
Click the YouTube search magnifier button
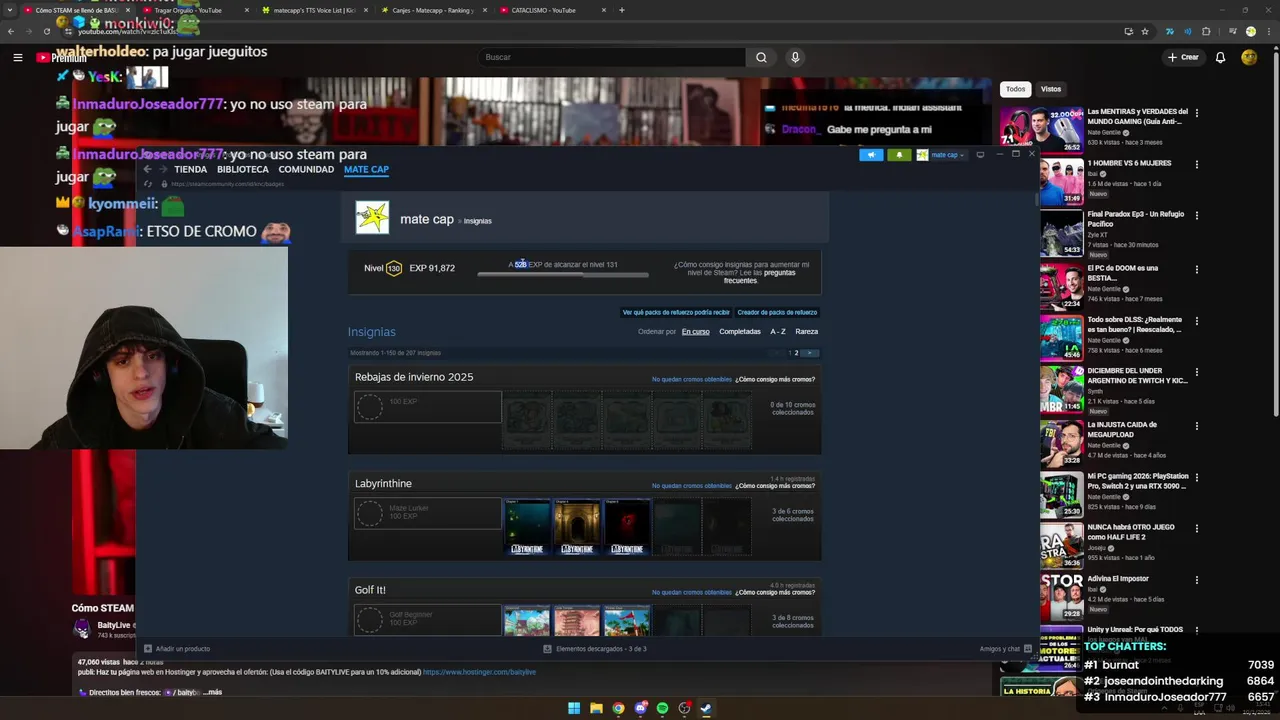click(761, 57)
